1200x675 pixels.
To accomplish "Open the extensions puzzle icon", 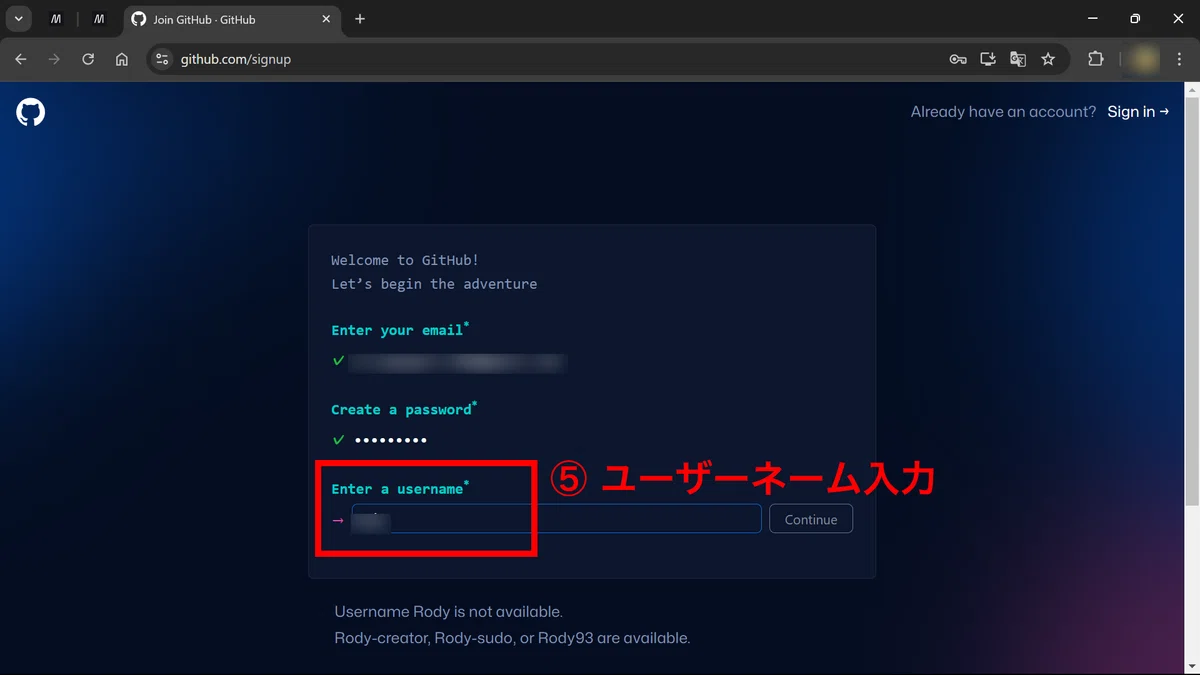I will 1096,59.
